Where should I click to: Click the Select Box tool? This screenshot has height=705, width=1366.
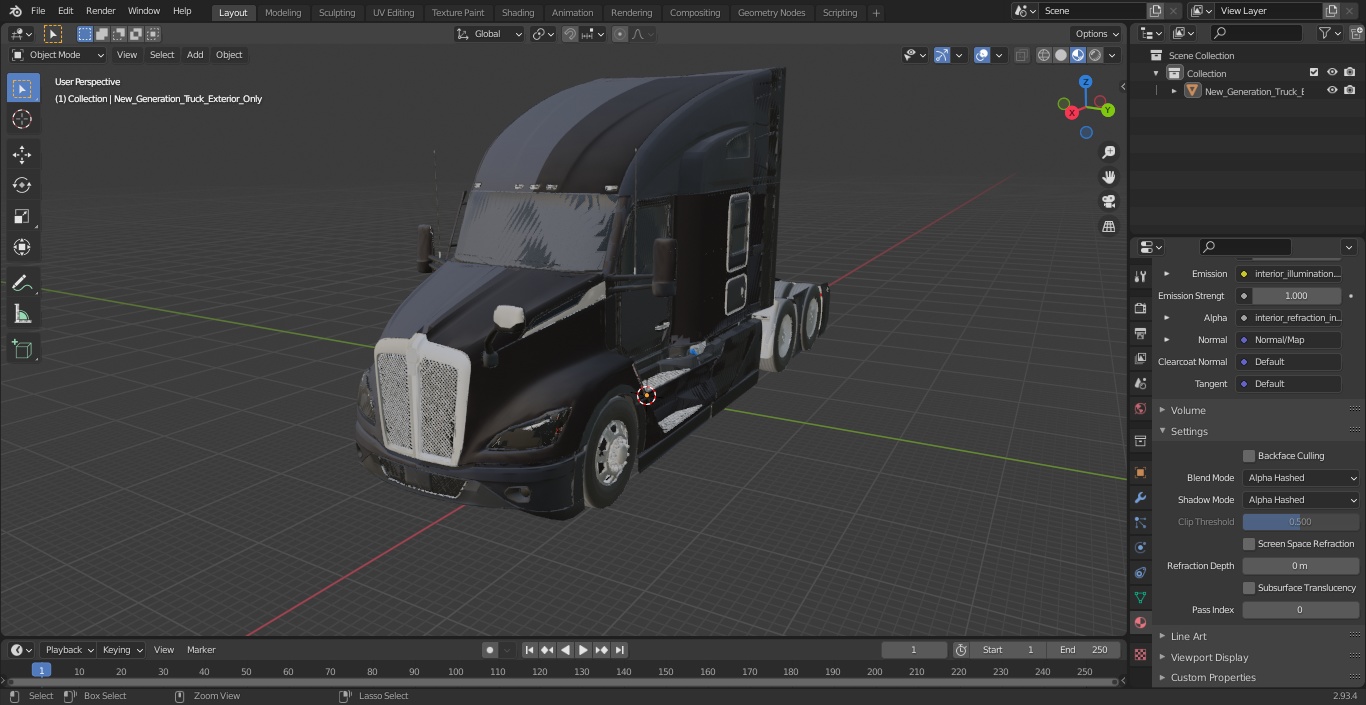tap(22, 88)
